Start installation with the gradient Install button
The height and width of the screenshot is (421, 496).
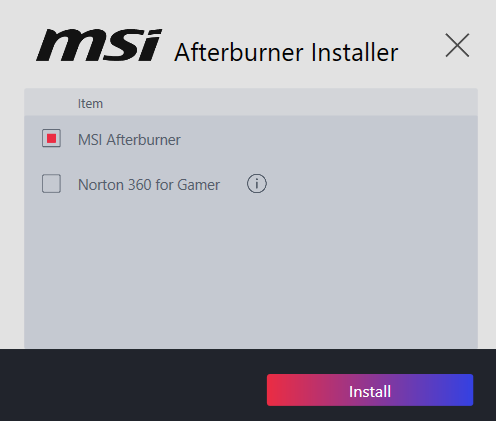click(x=370, y=390)
